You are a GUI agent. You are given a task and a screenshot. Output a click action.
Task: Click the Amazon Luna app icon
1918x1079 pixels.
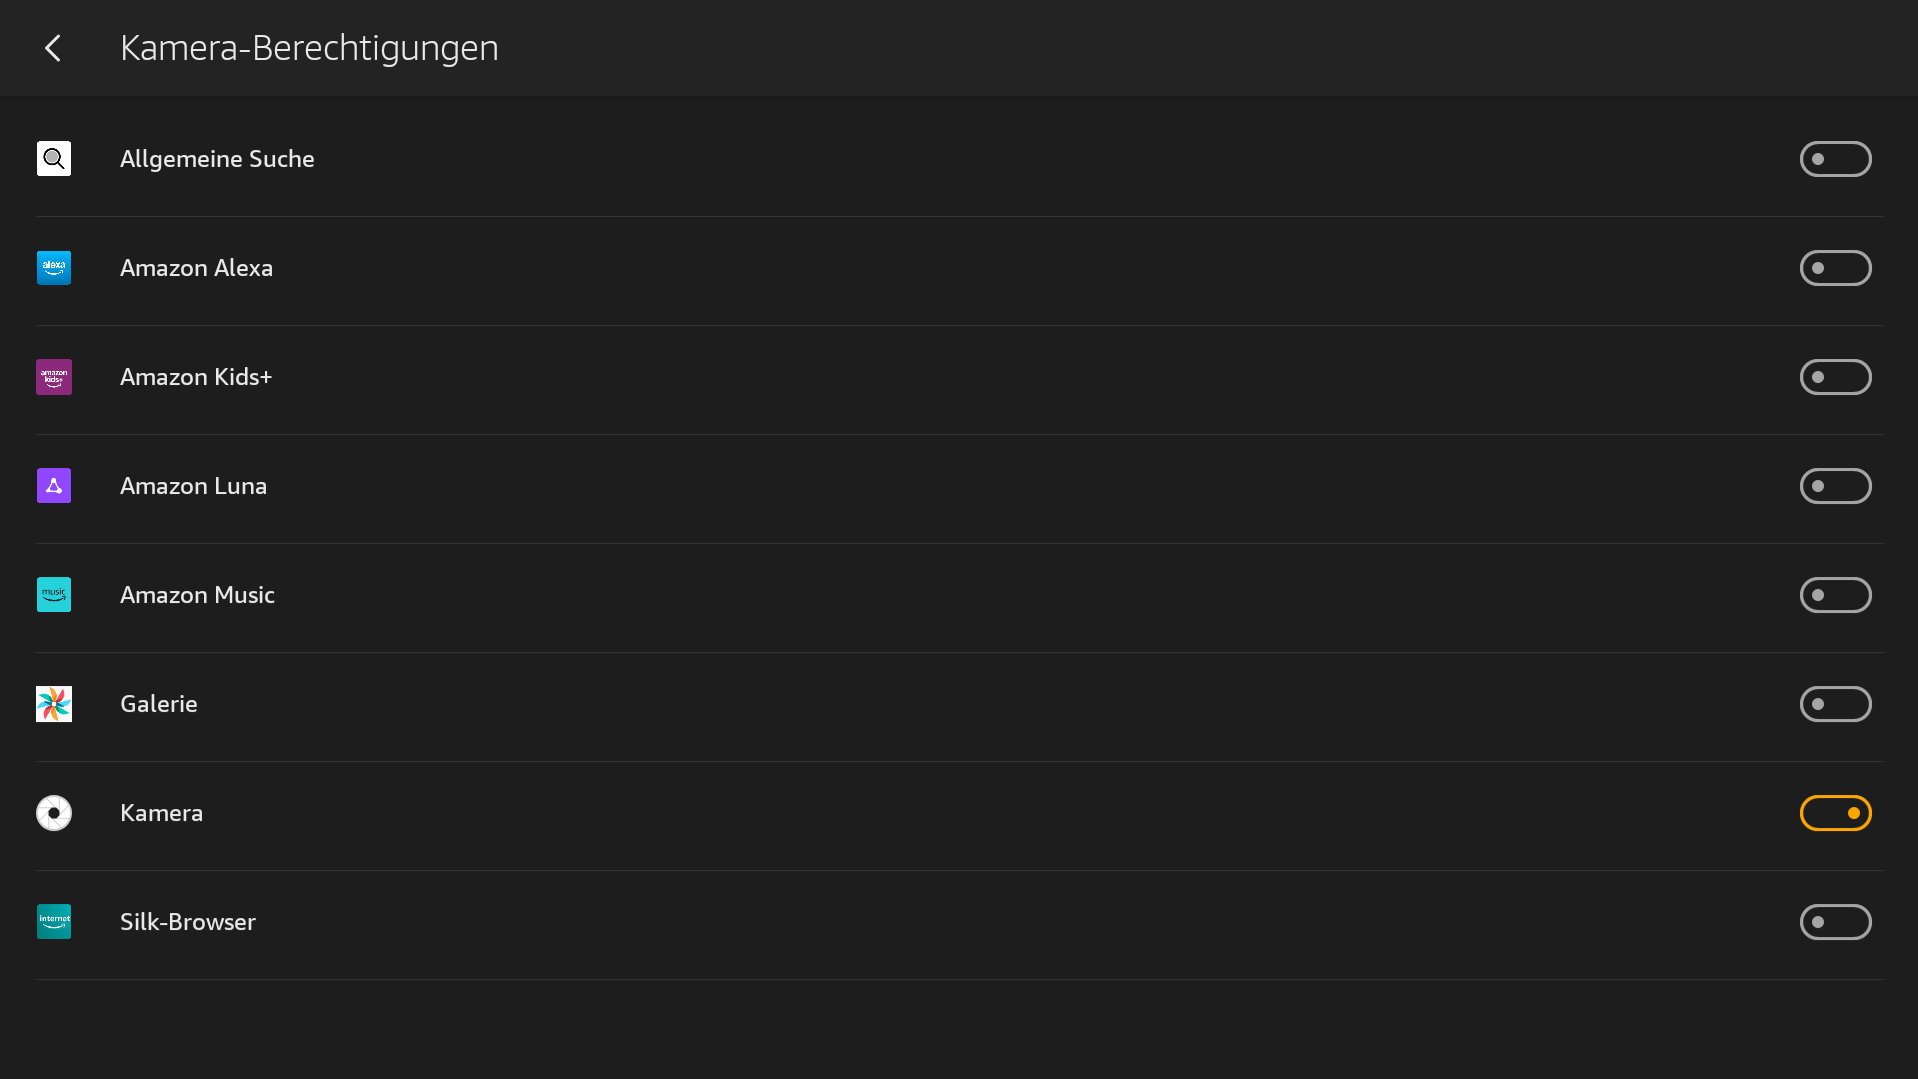tap(54, 486)
